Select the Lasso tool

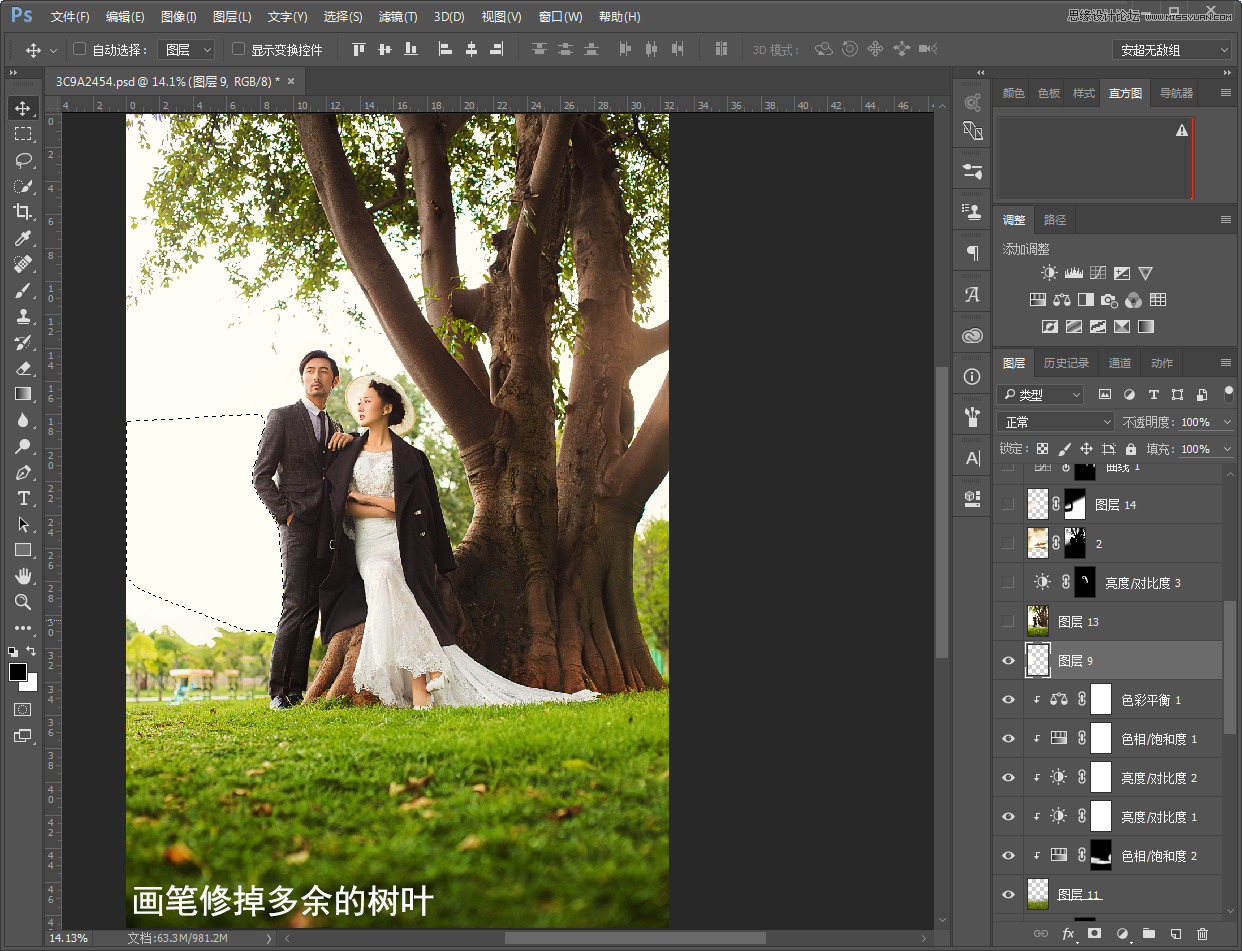click(x=22, y=160)
